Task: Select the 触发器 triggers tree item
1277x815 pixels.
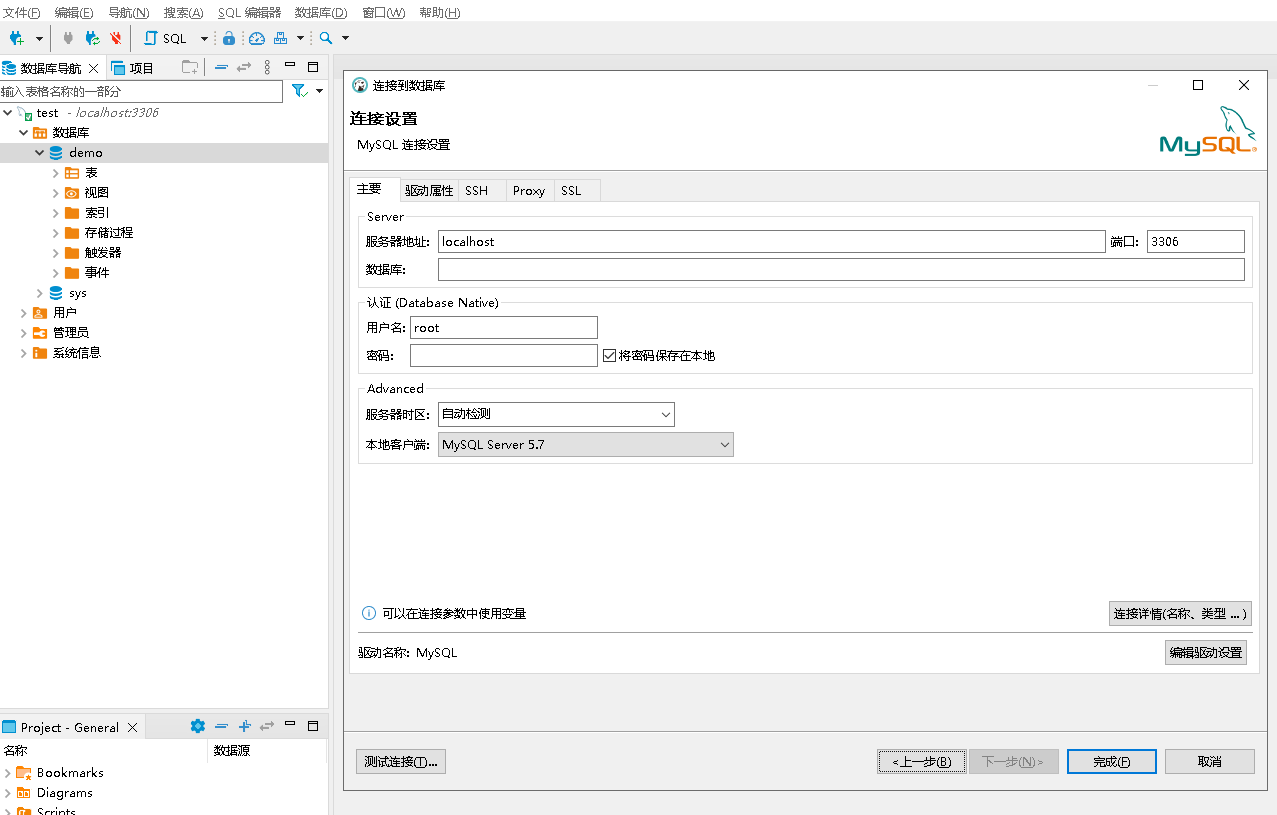Action: pyautogui.click(x=103, y=253)
